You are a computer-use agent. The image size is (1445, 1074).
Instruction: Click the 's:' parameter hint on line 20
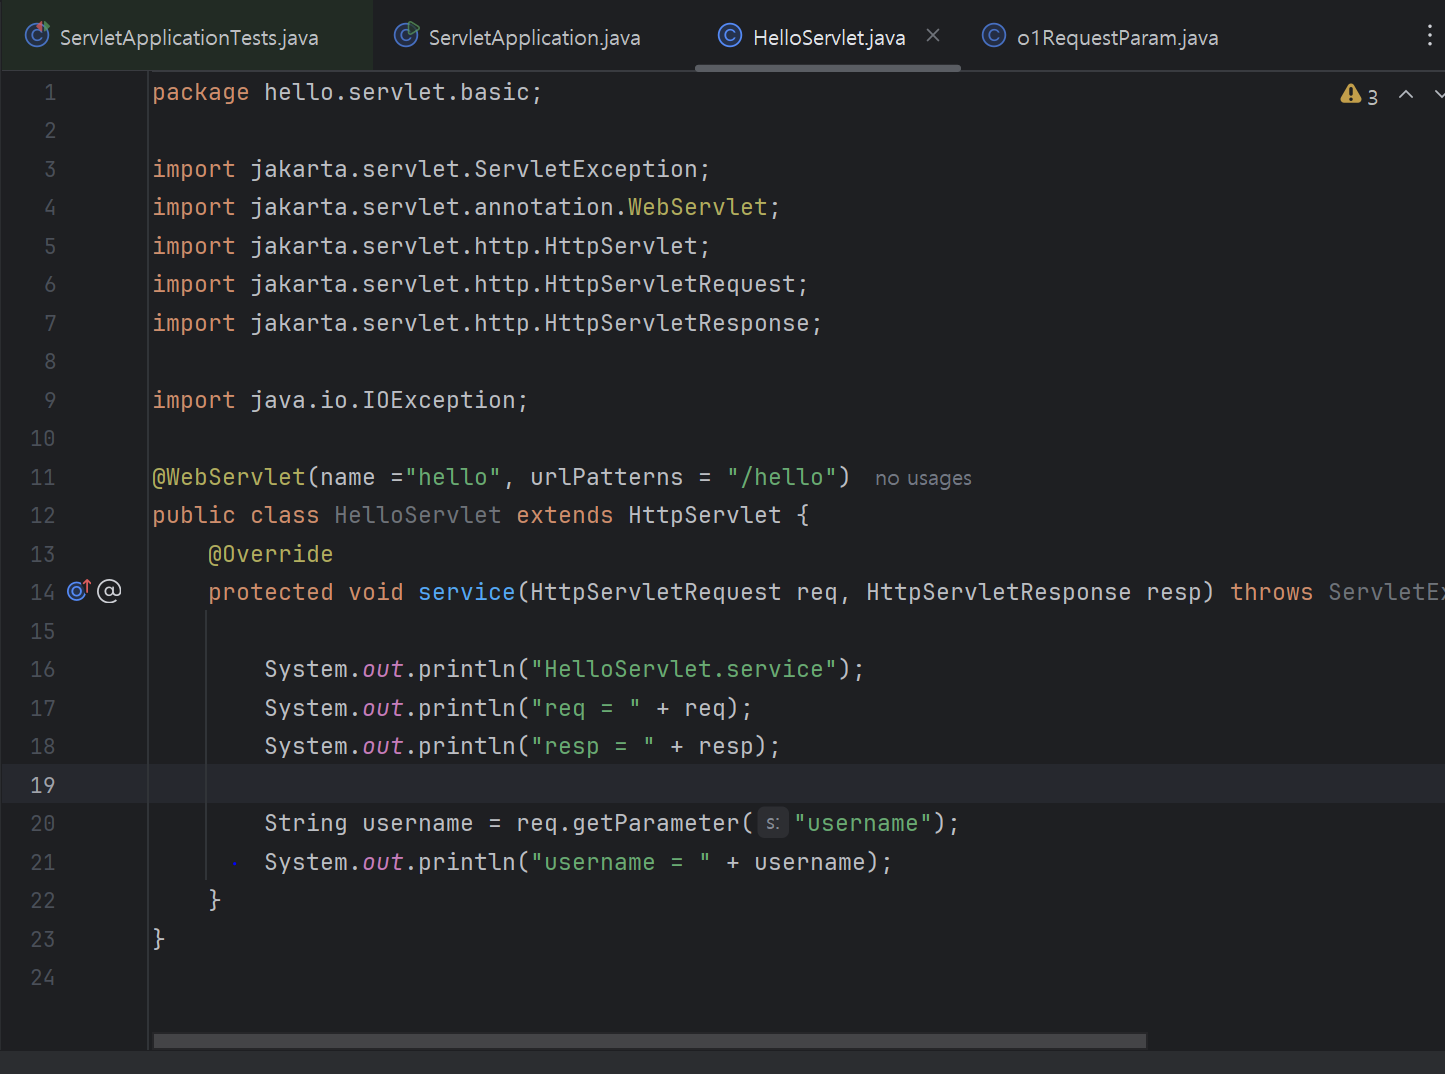pyautogui.click(x=773, y=824)
